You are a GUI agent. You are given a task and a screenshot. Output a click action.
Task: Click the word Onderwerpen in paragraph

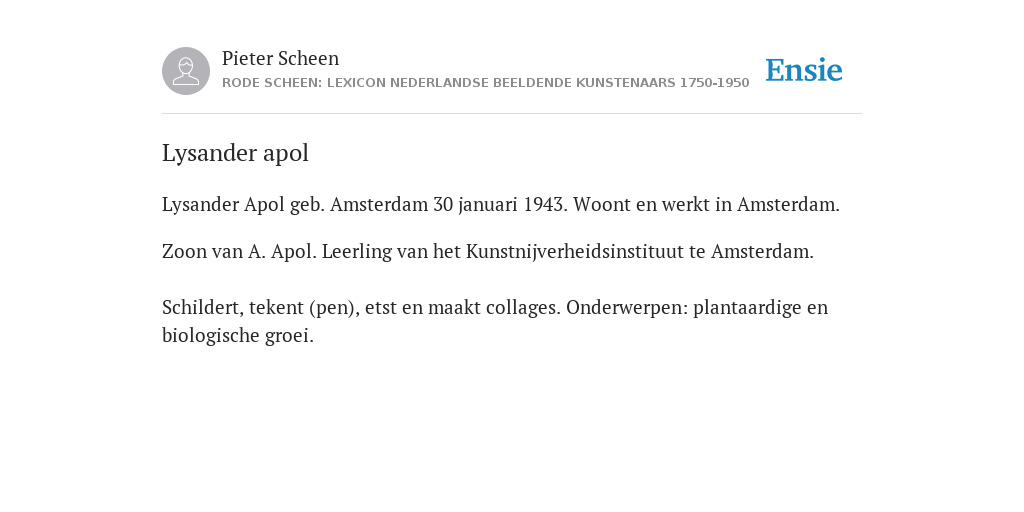pos(627,308)
